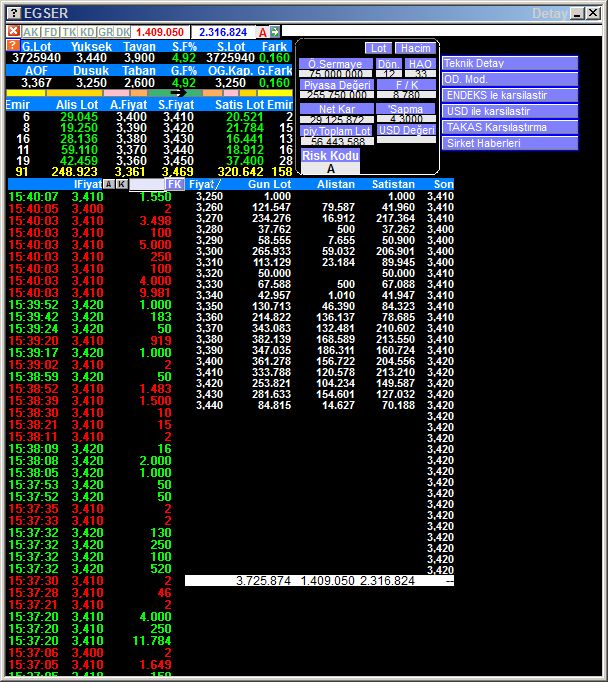Click USD ile karsilastir button
The image size is (608, 682).
[510, 111]
